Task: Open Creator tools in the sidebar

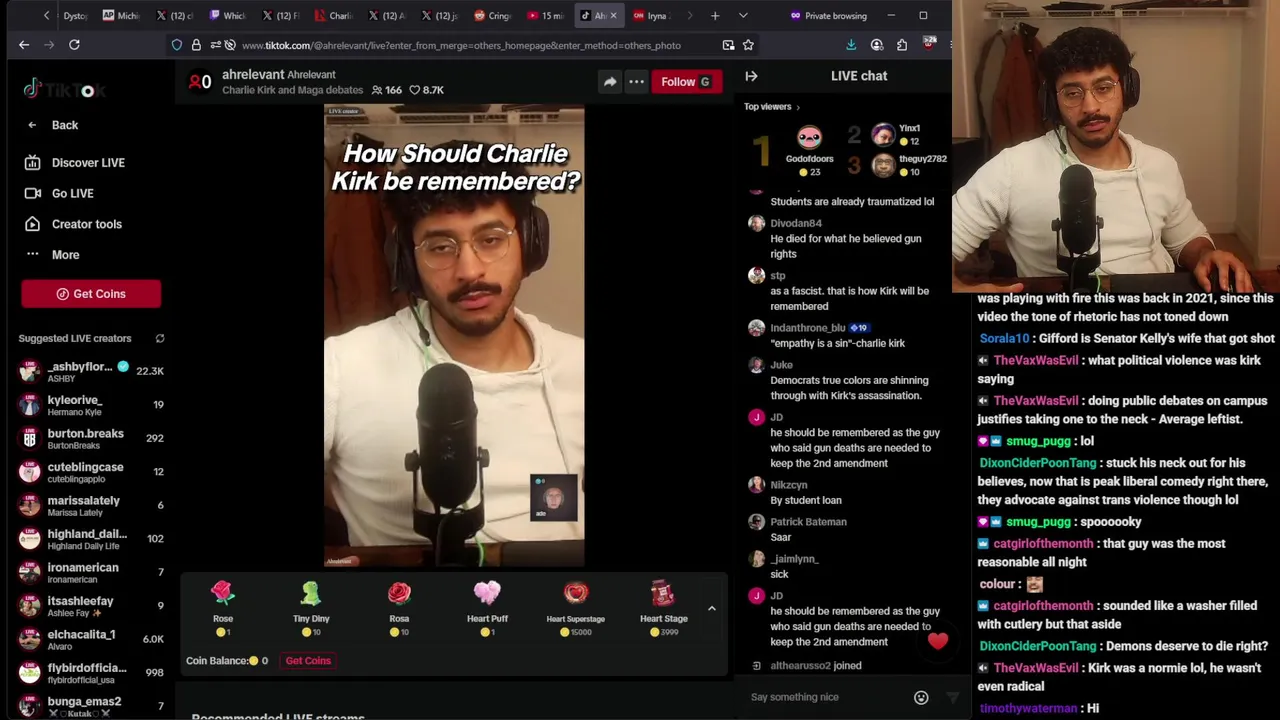Action: [73, 224]
